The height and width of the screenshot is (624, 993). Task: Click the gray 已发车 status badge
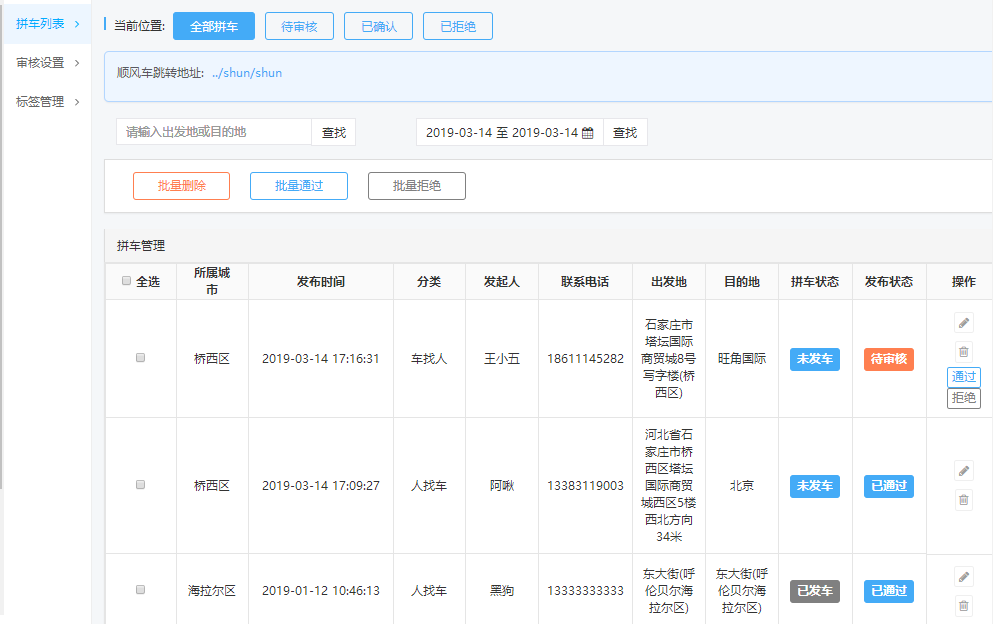(814, 591)
